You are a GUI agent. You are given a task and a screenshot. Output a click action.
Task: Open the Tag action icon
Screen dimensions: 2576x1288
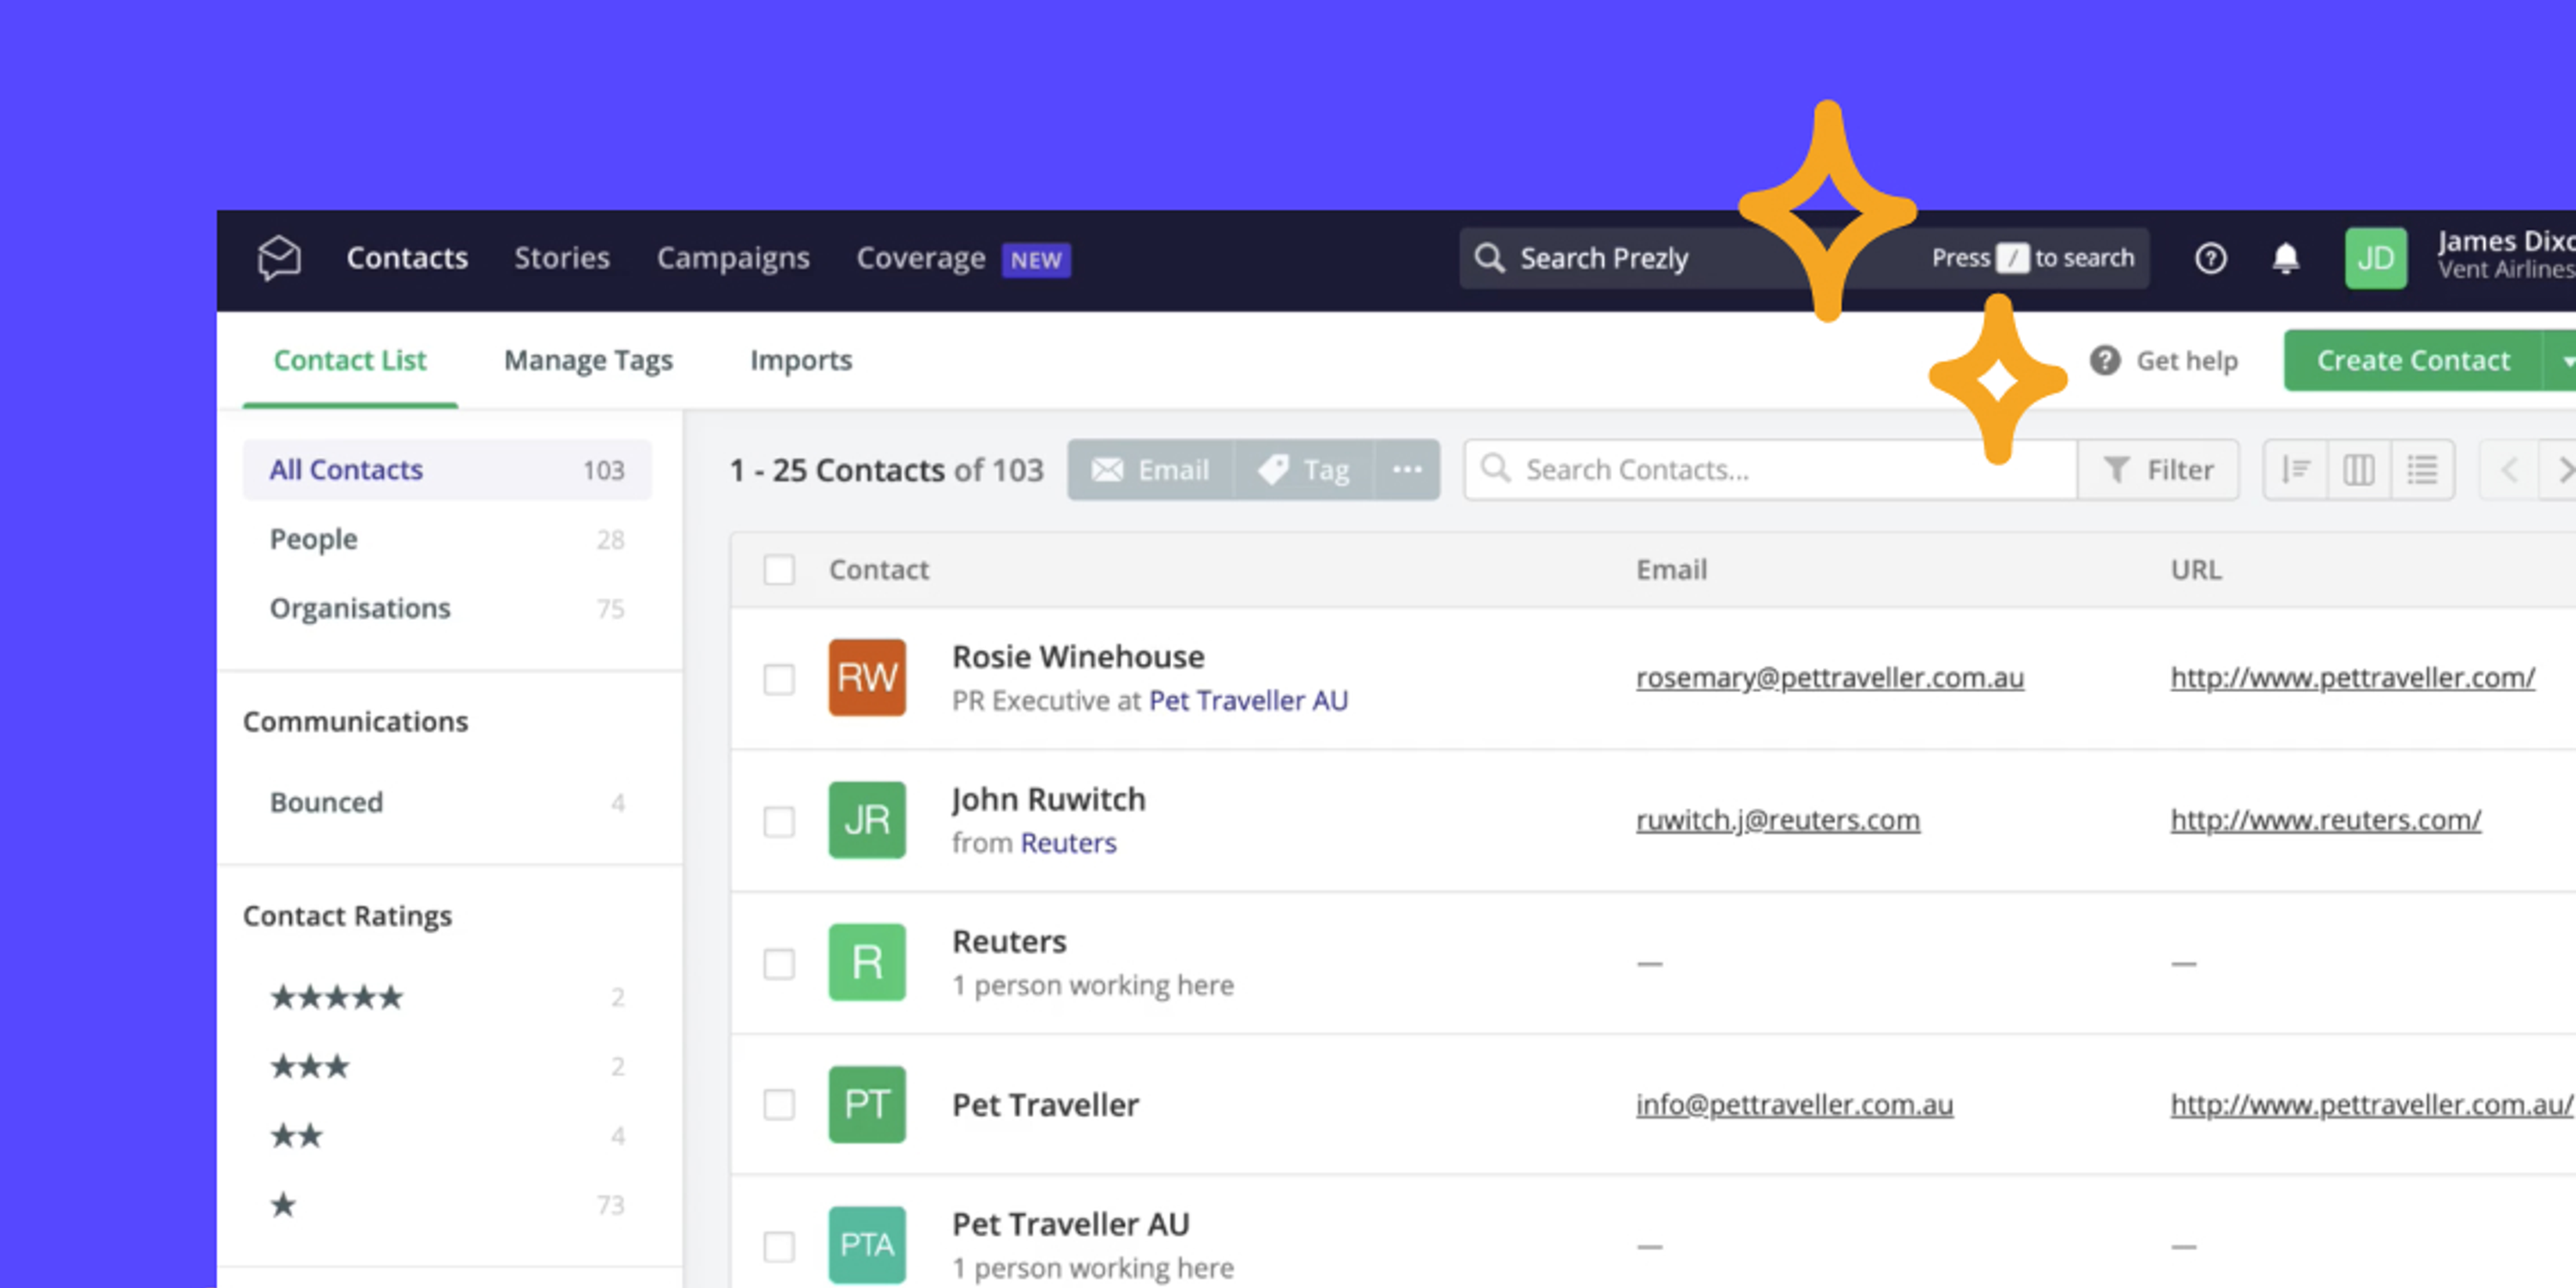[x=1305, y=470]
